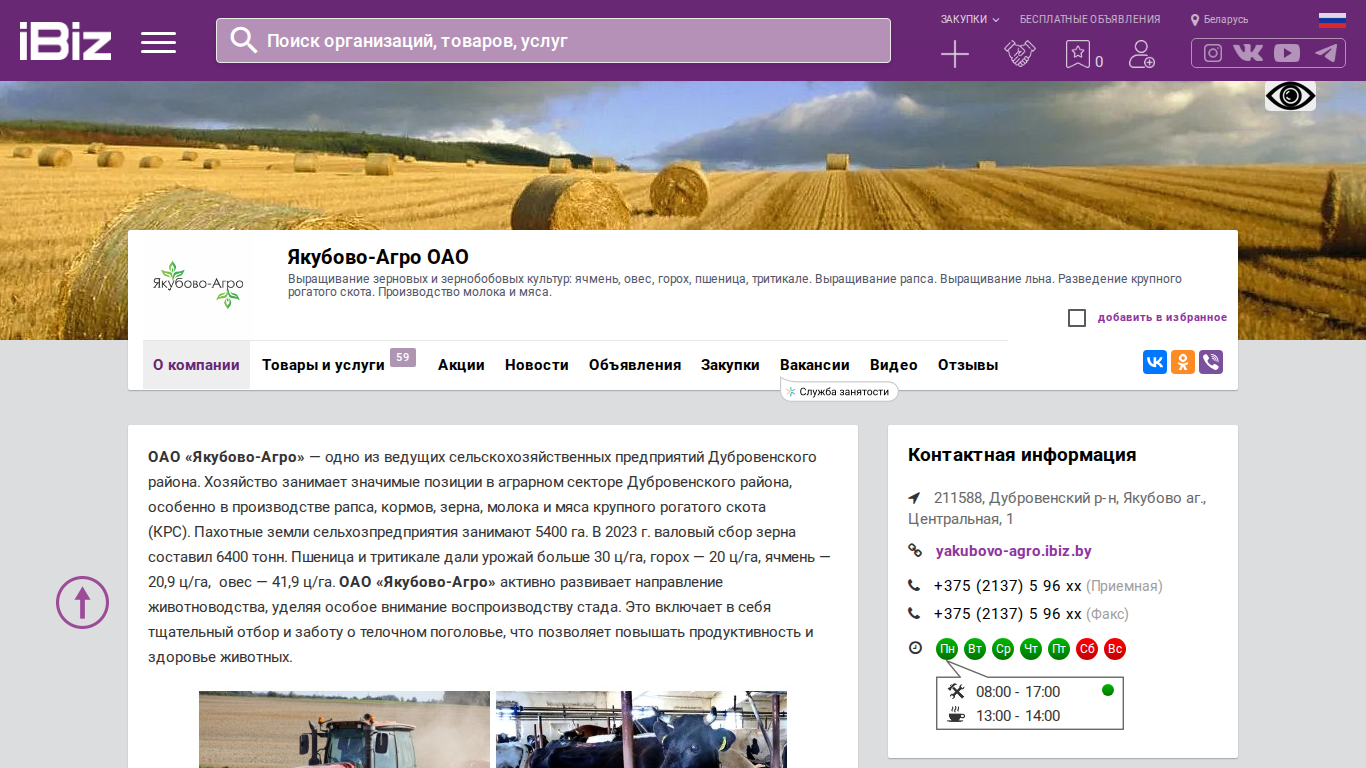Open the Instagram icon in header
1366x768 pixels.
pos(1213,53)
